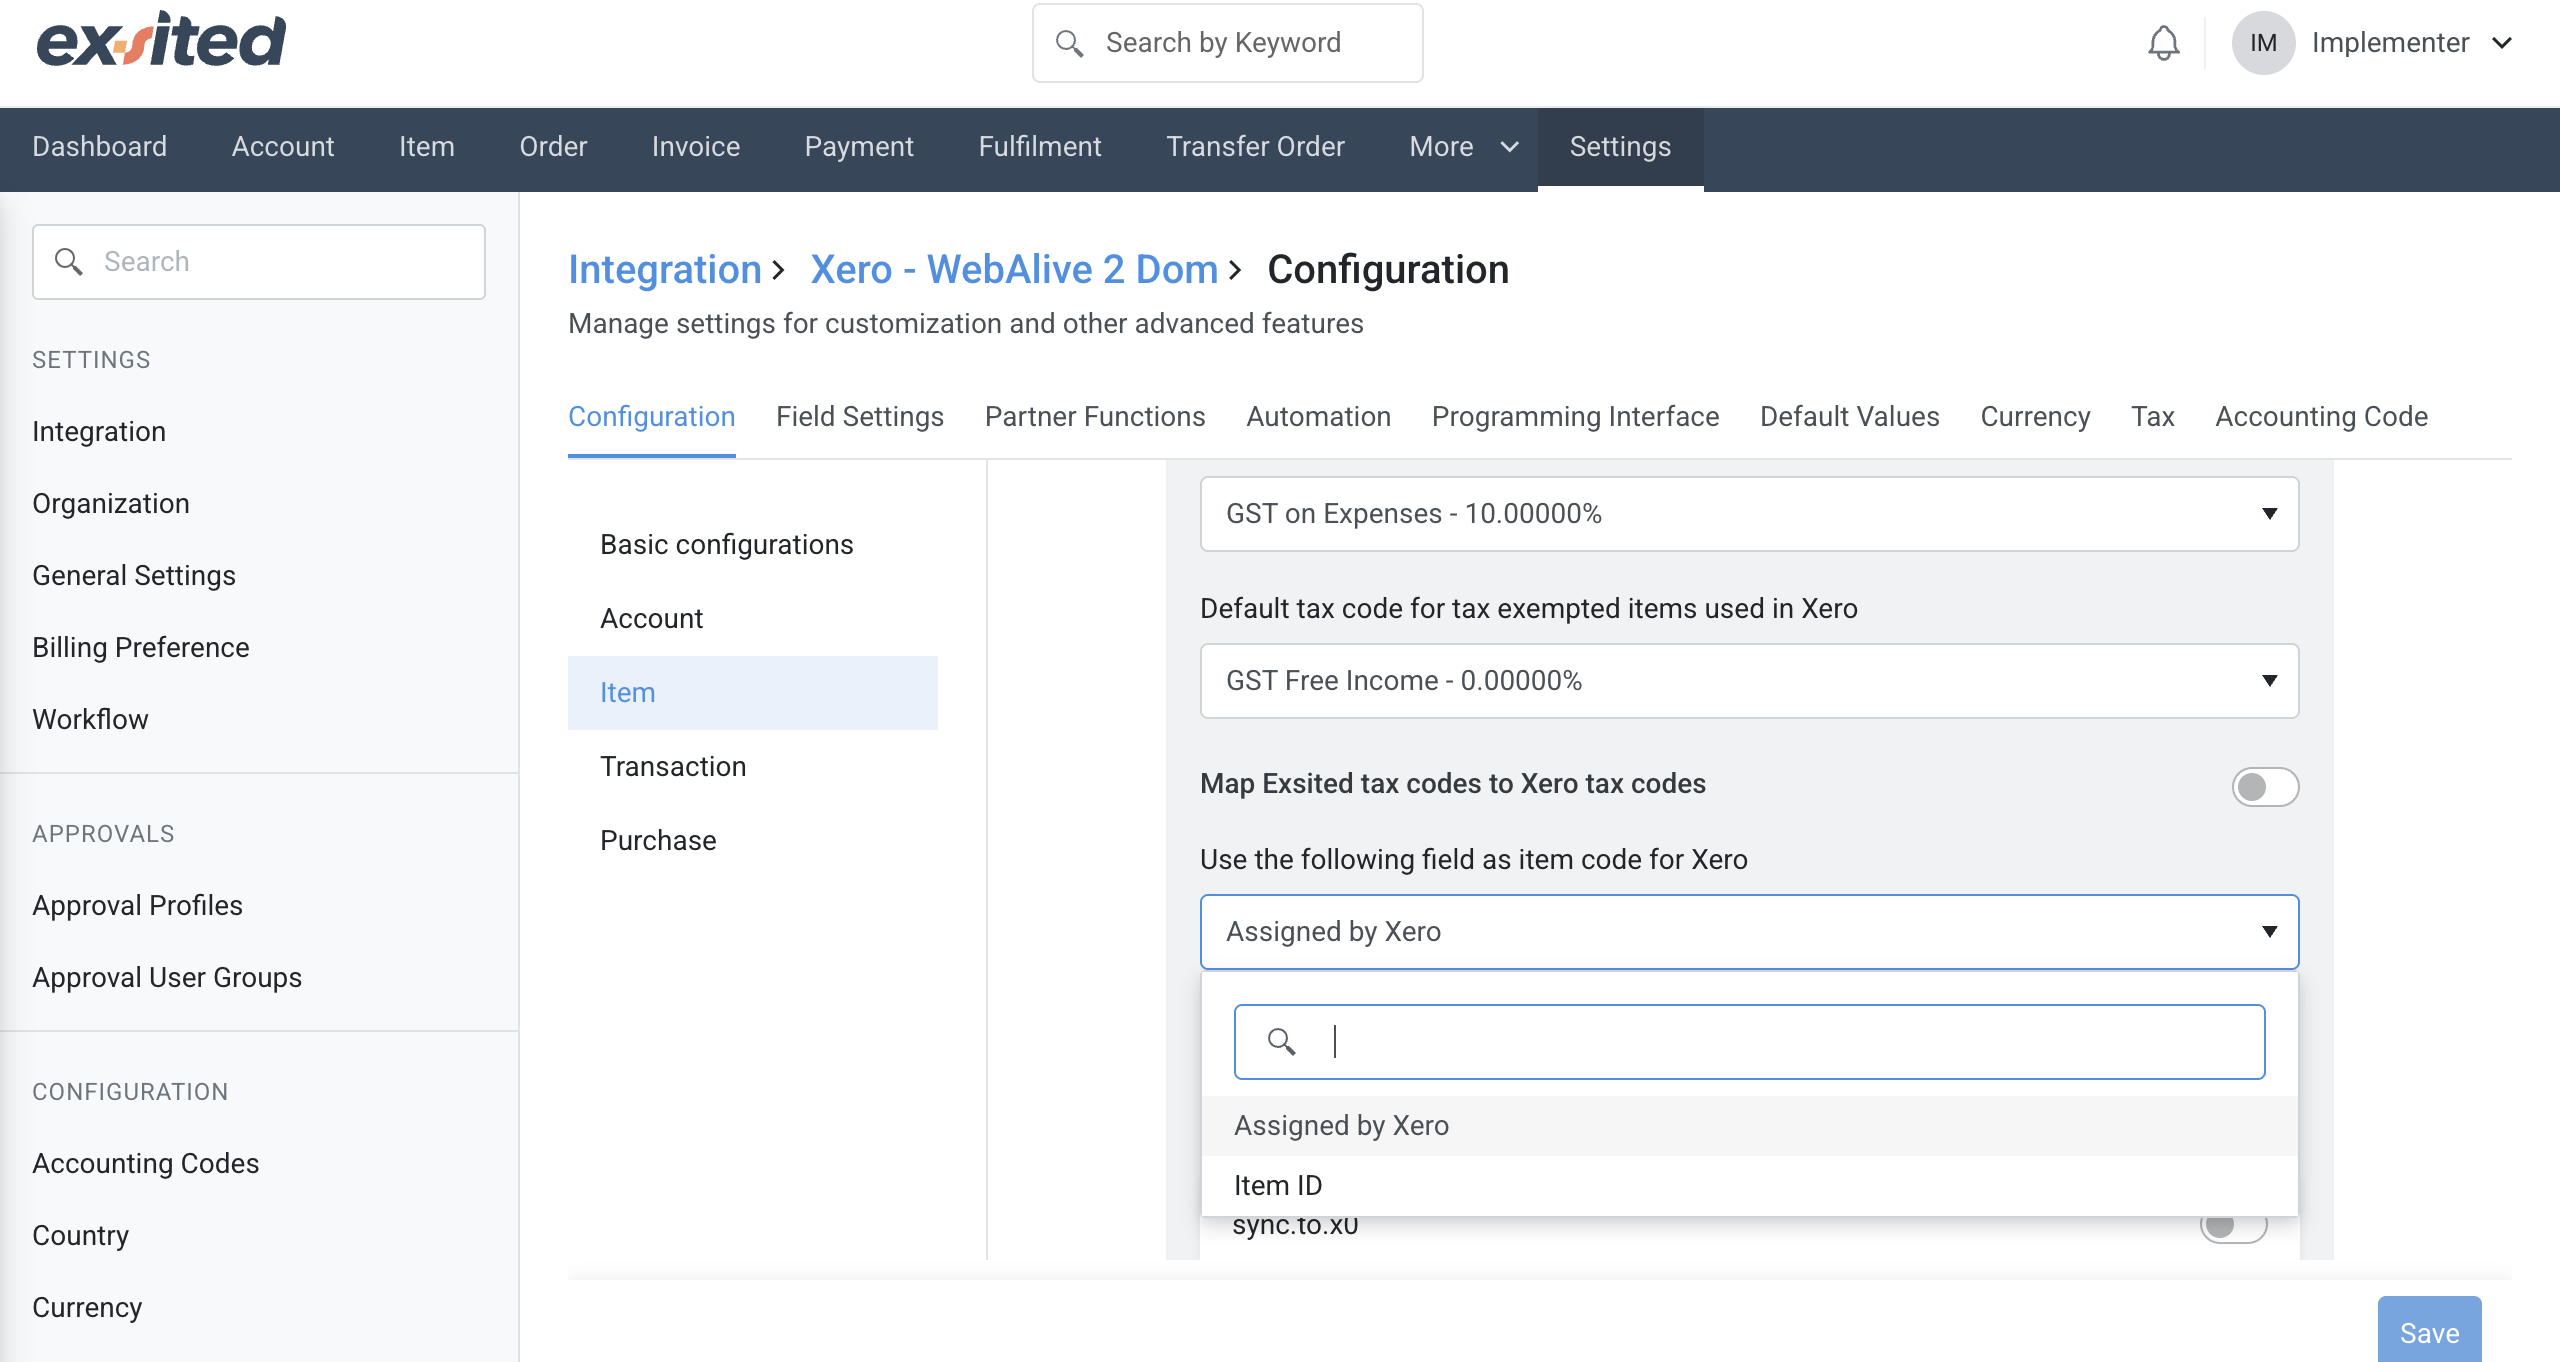
Task: Switch to the Default Values tab
Action: (x=1849, y=417)
